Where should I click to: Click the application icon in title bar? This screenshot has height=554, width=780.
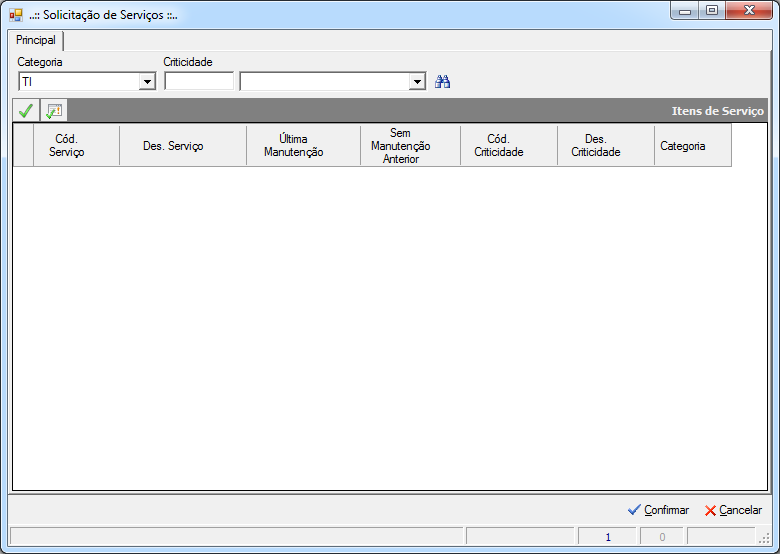point(16,15)
